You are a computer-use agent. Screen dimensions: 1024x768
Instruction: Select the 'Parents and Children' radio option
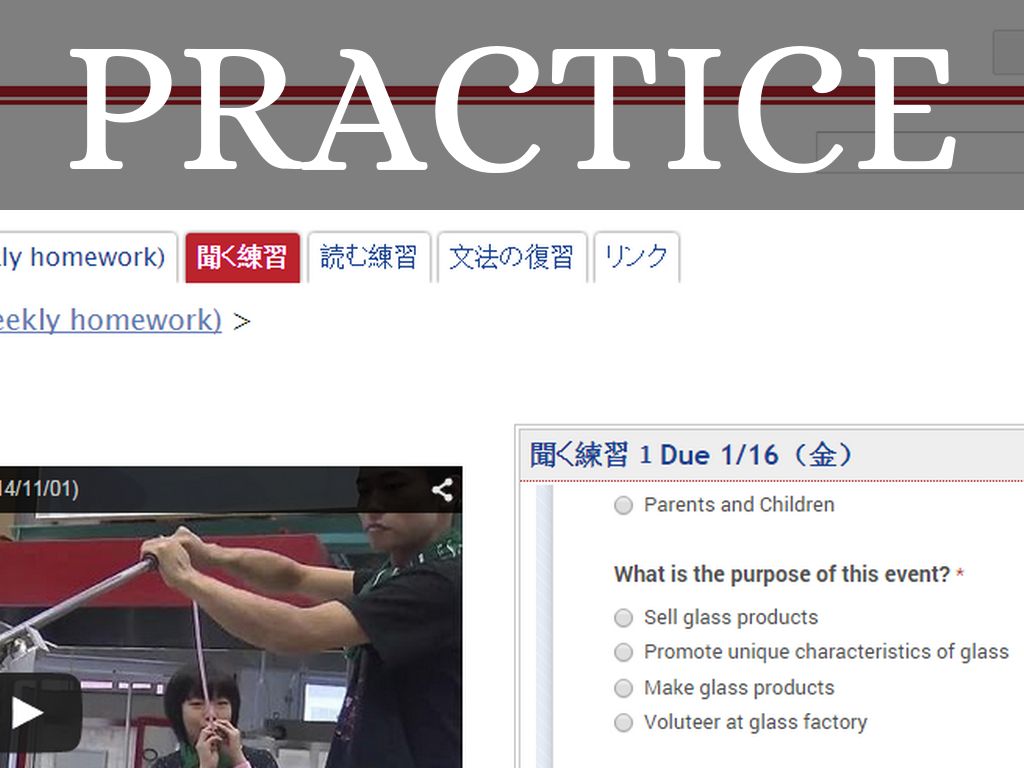pyautogui.click(x=623, y=505)
